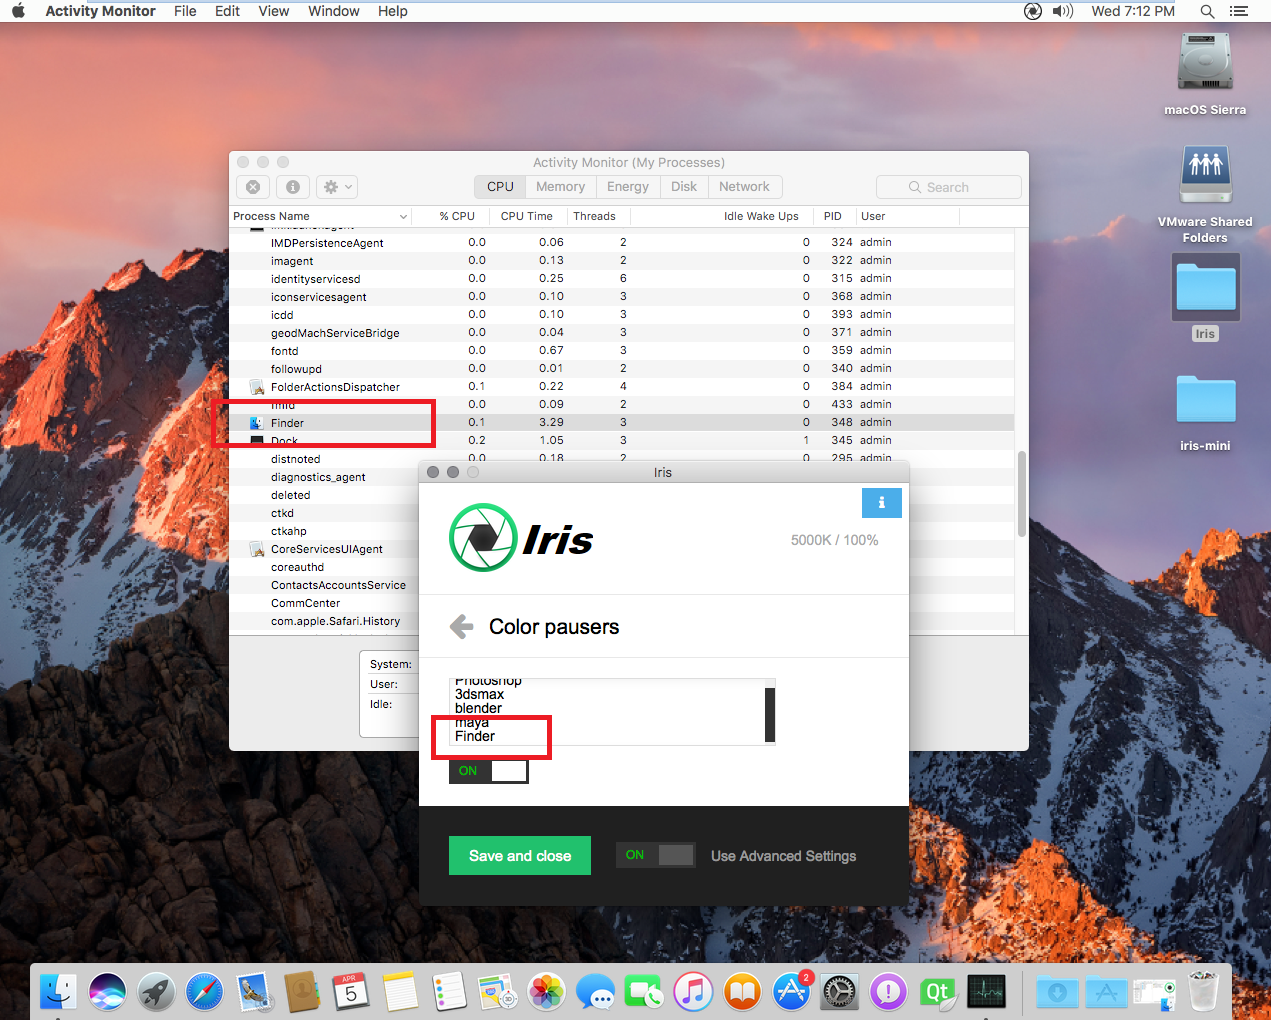This screenshot has height=1020, width=1271.
Task: Open Safari from the Dock
Action: coord(204,992)
